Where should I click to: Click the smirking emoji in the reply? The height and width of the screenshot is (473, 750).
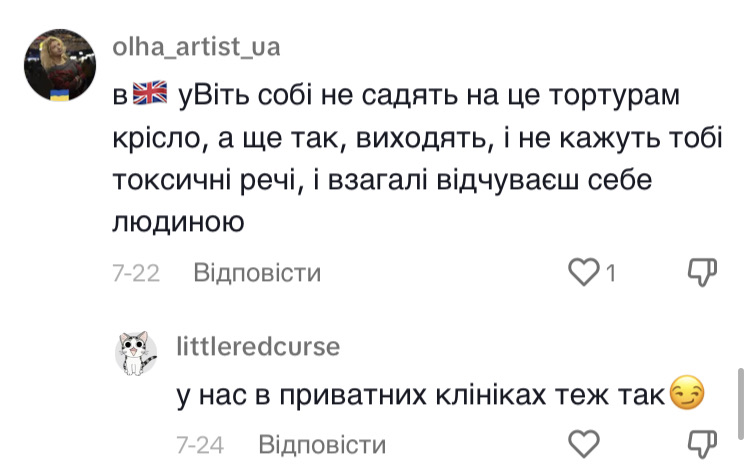[x=686, y=397]
